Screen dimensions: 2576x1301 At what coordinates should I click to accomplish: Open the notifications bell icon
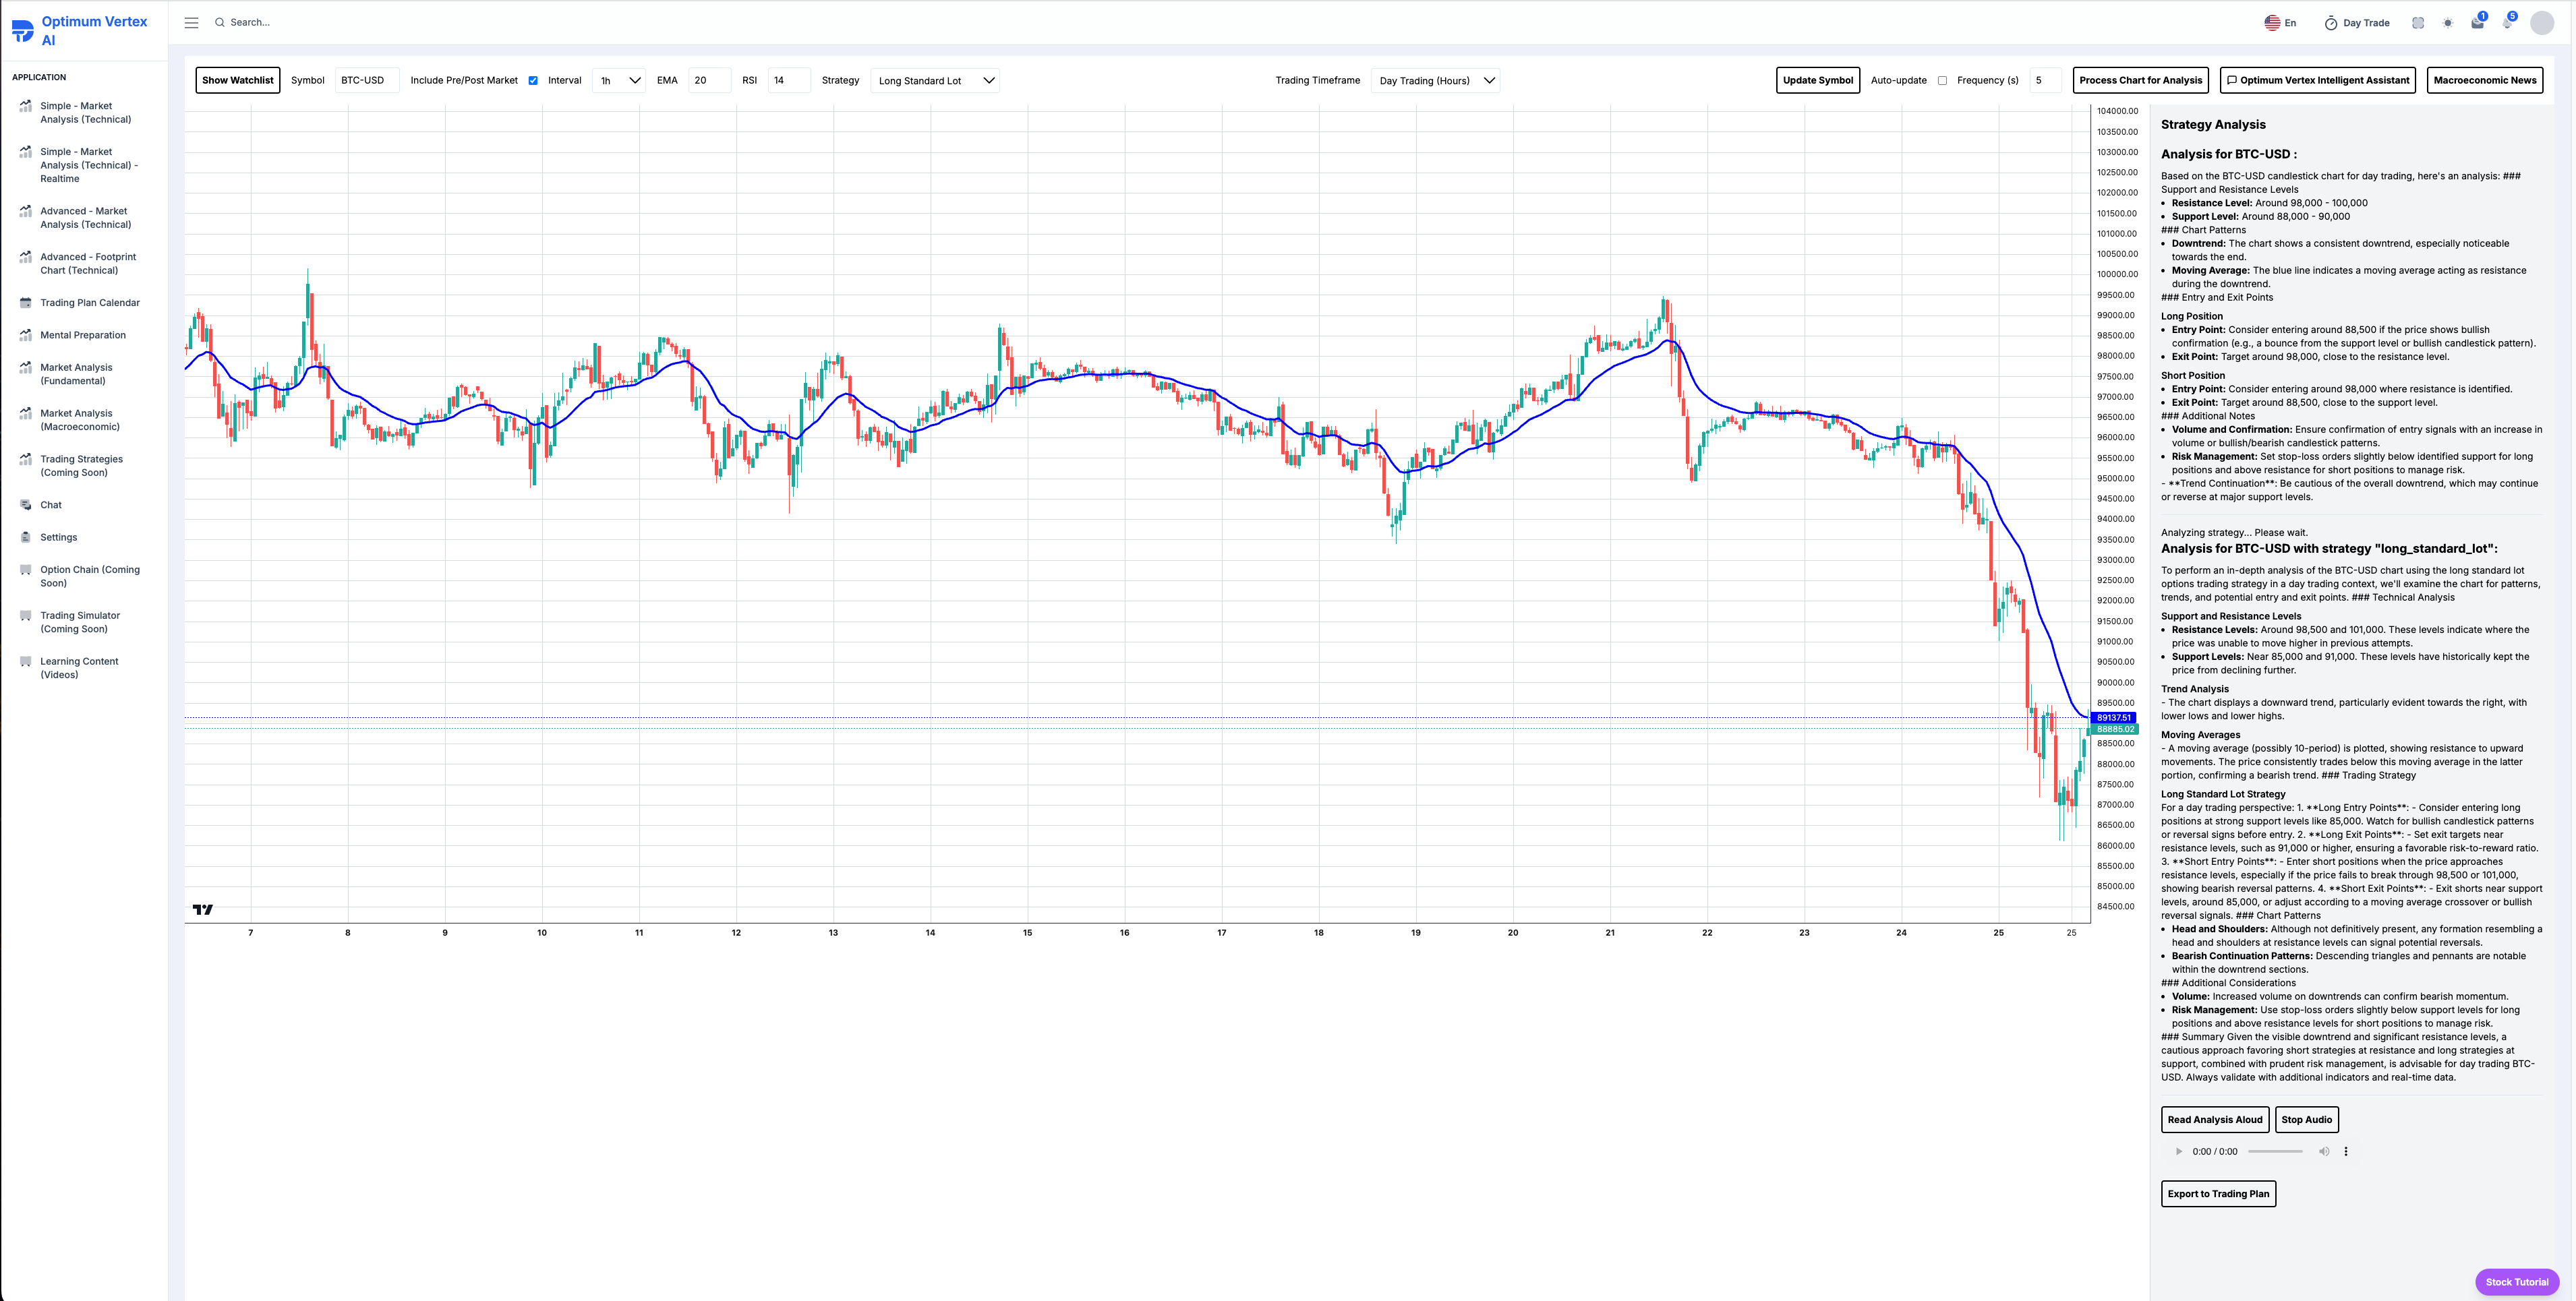[2507, 23]
